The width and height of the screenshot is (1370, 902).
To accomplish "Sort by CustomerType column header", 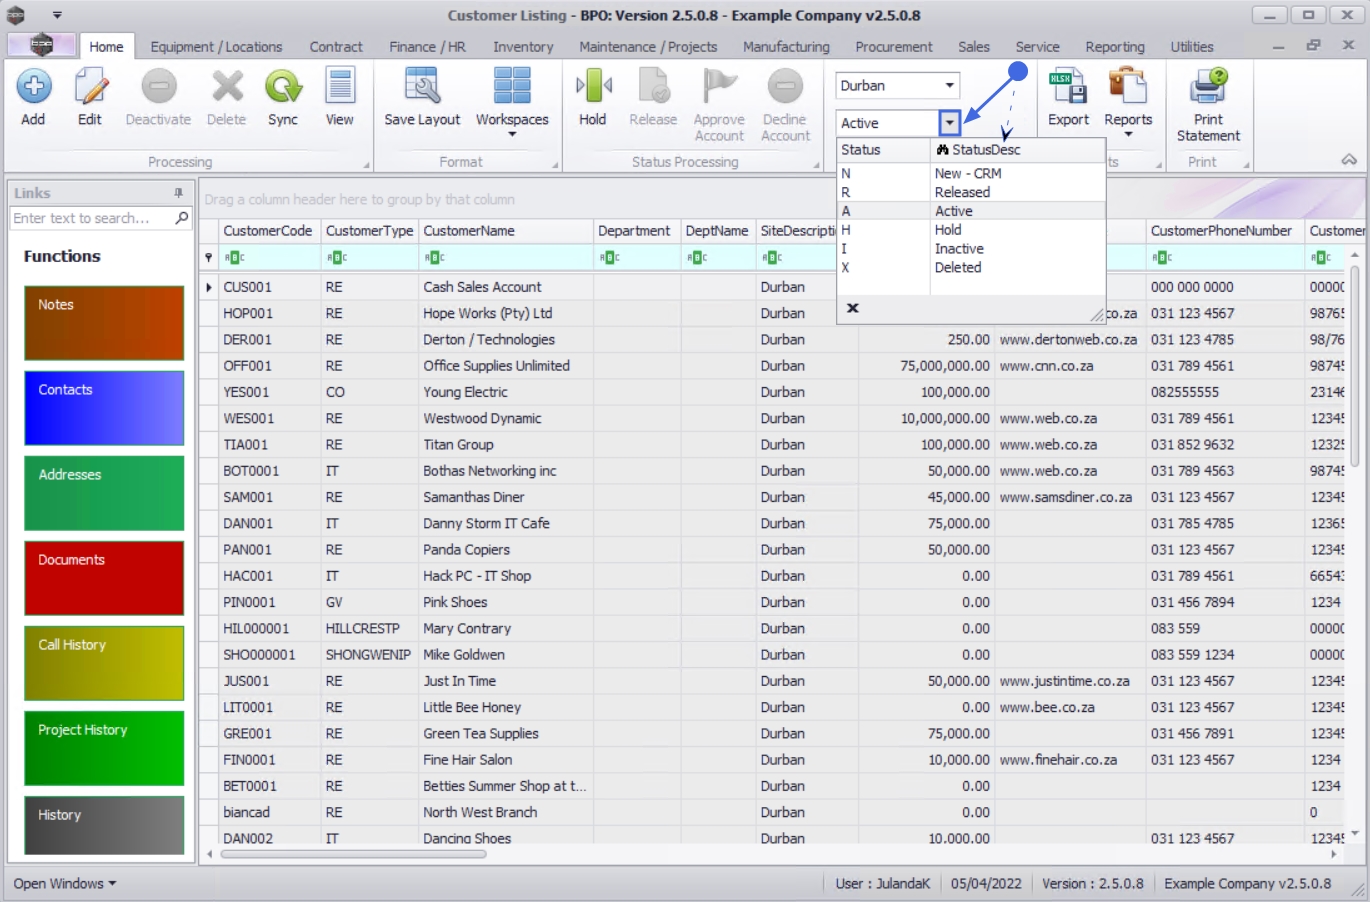I will [369, 231].
